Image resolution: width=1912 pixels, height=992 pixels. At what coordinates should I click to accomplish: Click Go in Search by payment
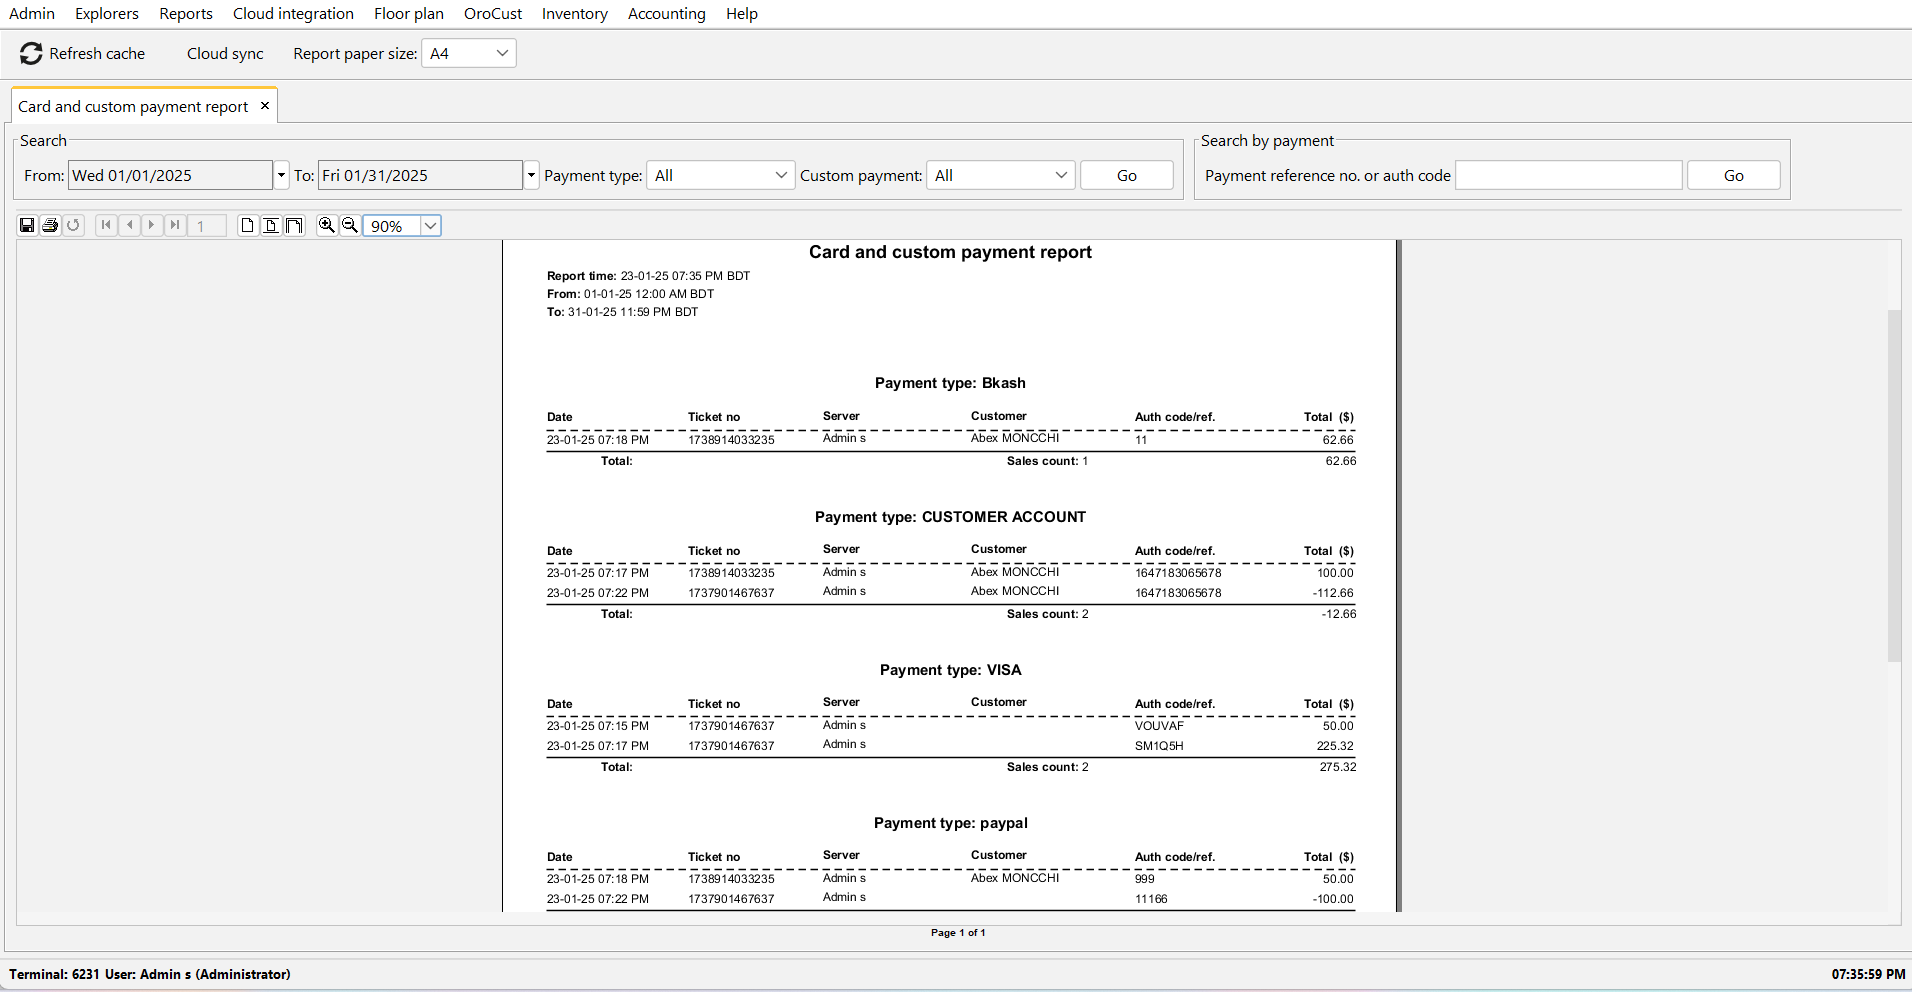(x=1734, y=175)
